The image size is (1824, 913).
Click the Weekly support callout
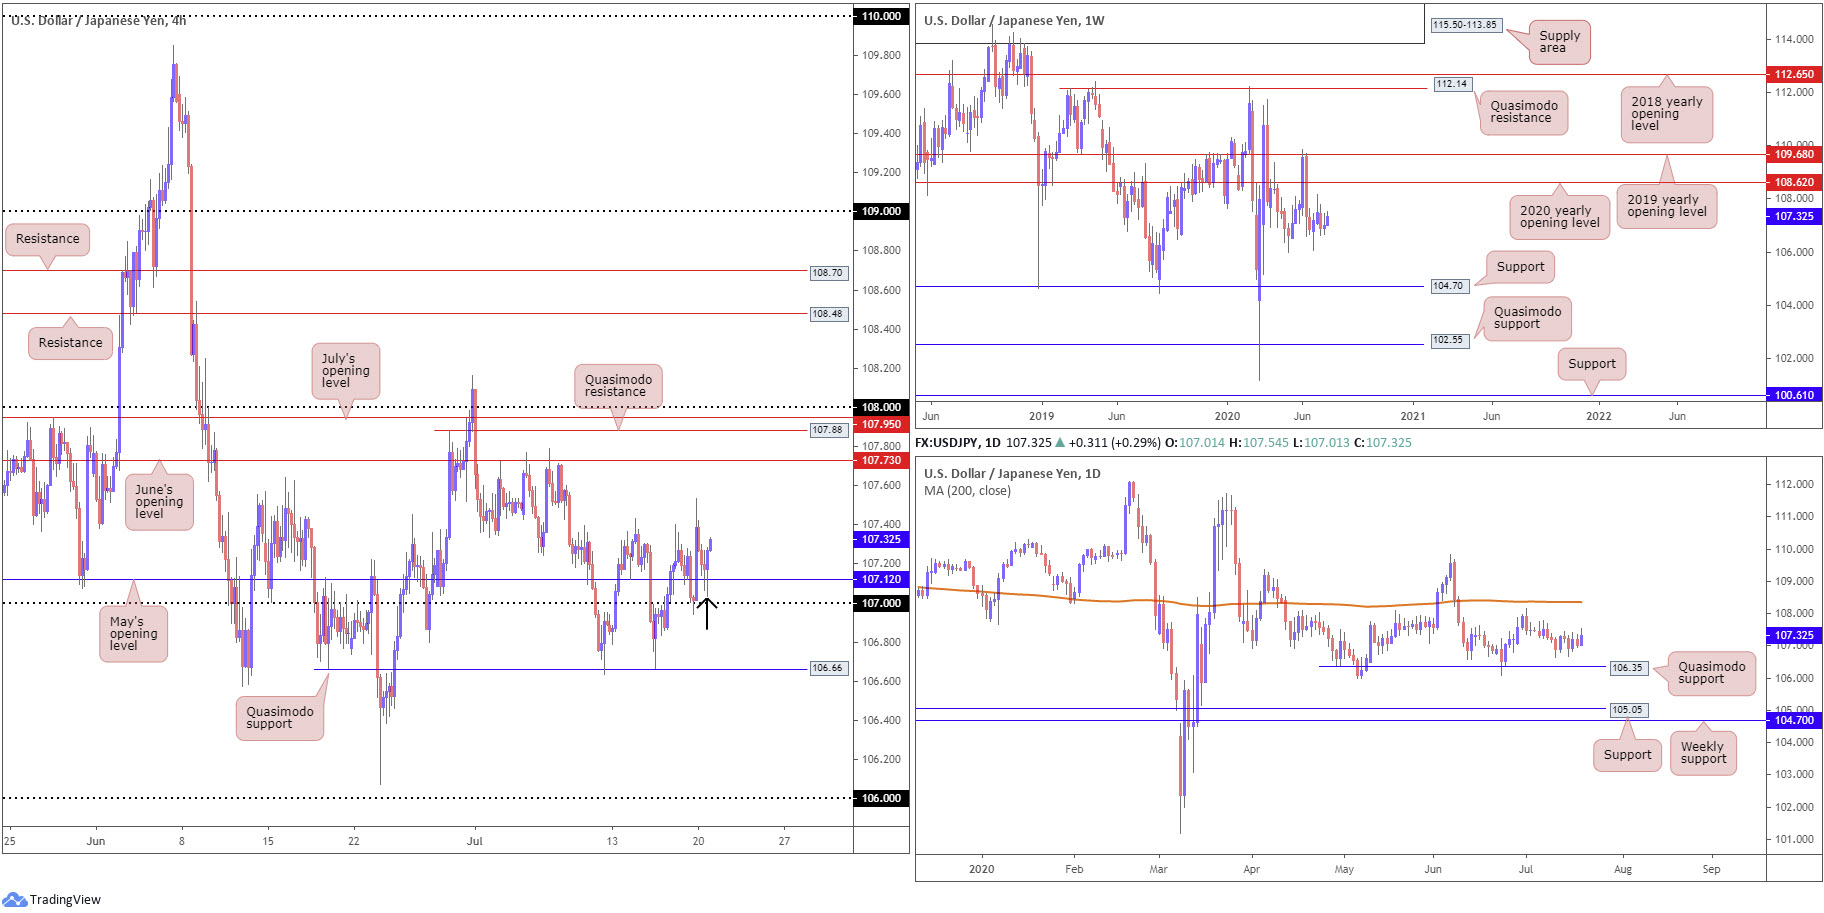coord(1703,752)
